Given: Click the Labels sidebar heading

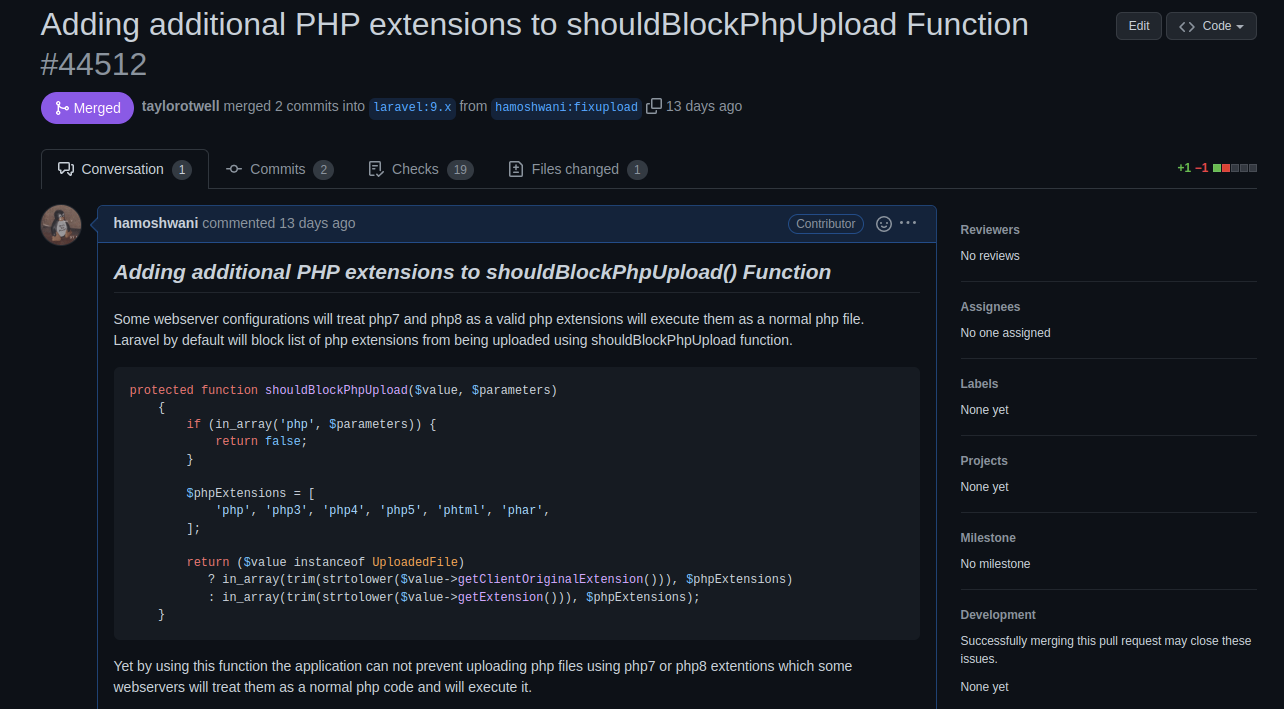Looking at the screenshot, I should tap(980, 384).
